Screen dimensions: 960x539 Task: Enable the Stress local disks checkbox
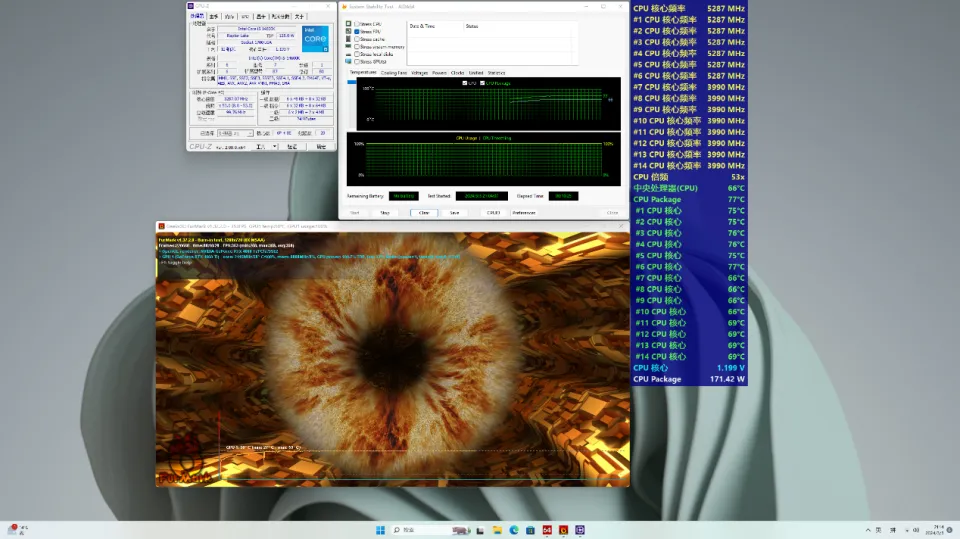click(x=357, y=54)
